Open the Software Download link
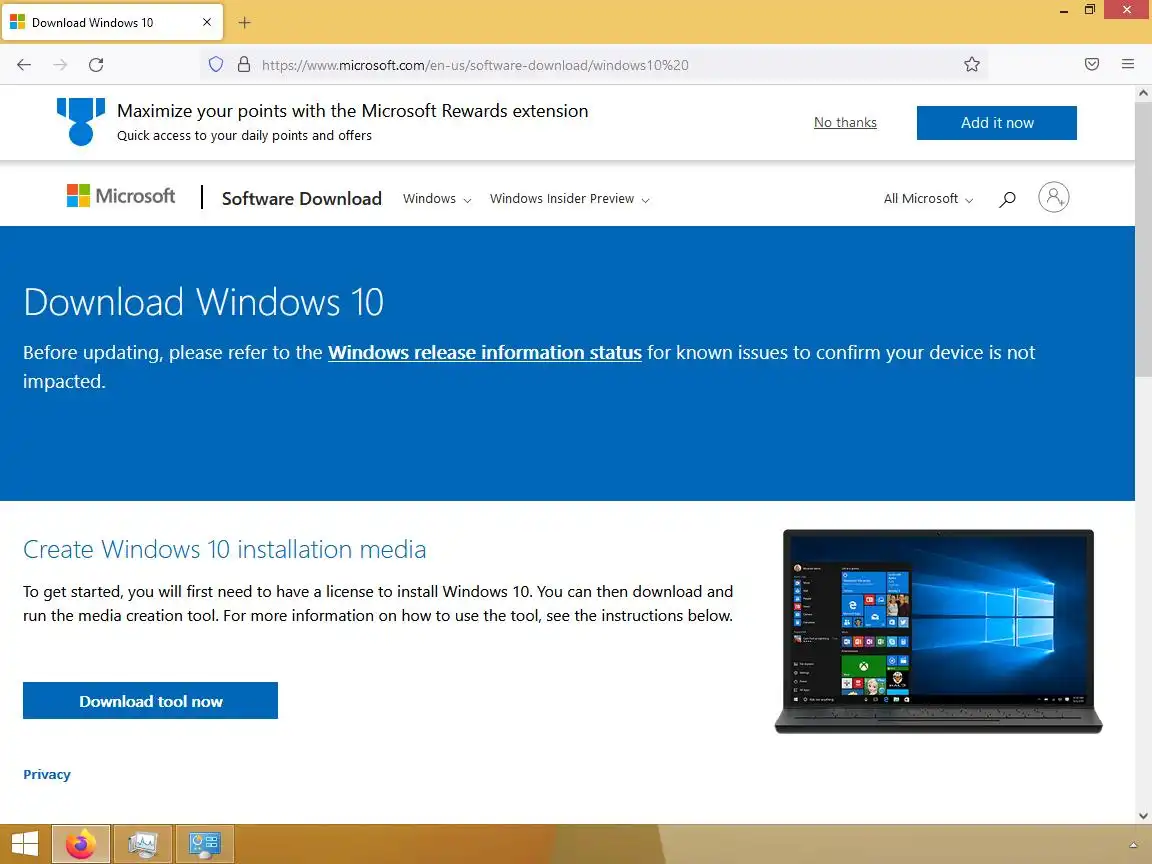This screenshot has width=1152, height=864. point(302,198)
